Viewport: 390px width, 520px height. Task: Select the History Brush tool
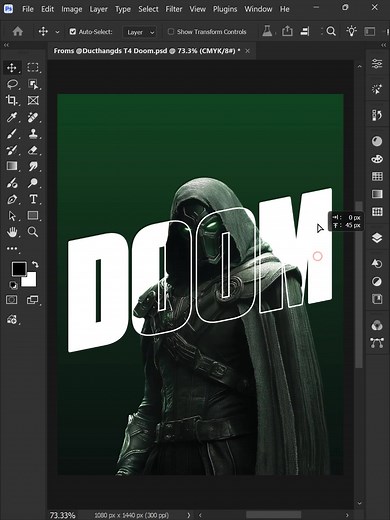coord(12,150)
